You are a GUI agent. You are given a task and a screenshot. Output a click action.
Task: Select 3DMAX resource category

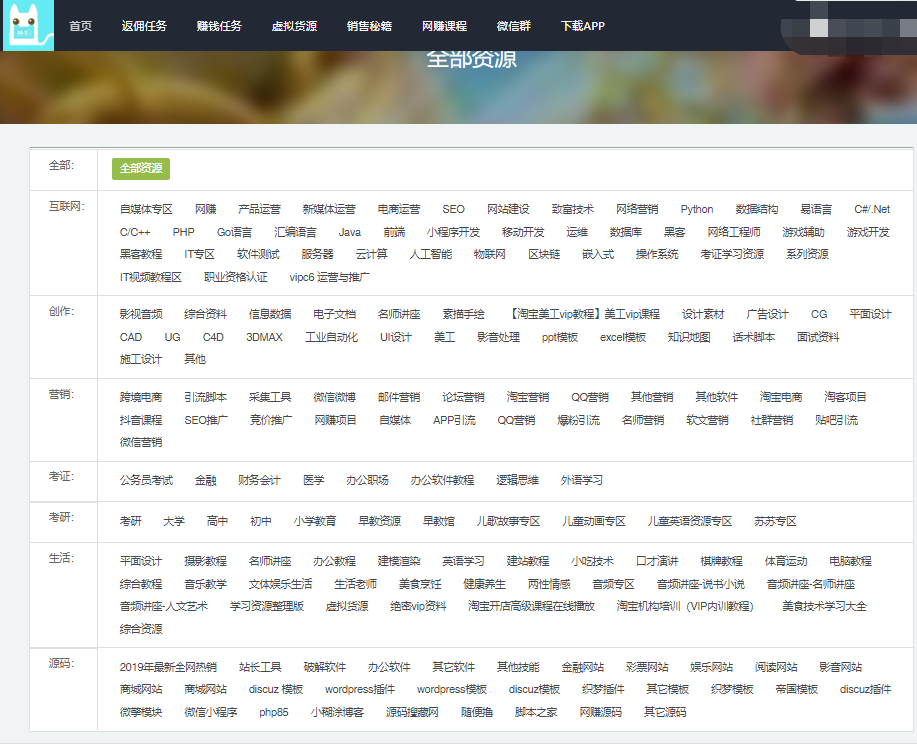[265, 337]
